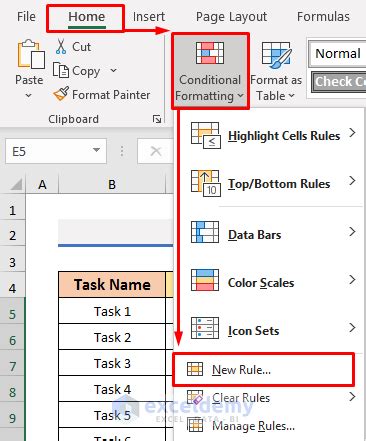The image size is (366, 441).
Task: Click the Task 2 cell
Action: (112, 337)
